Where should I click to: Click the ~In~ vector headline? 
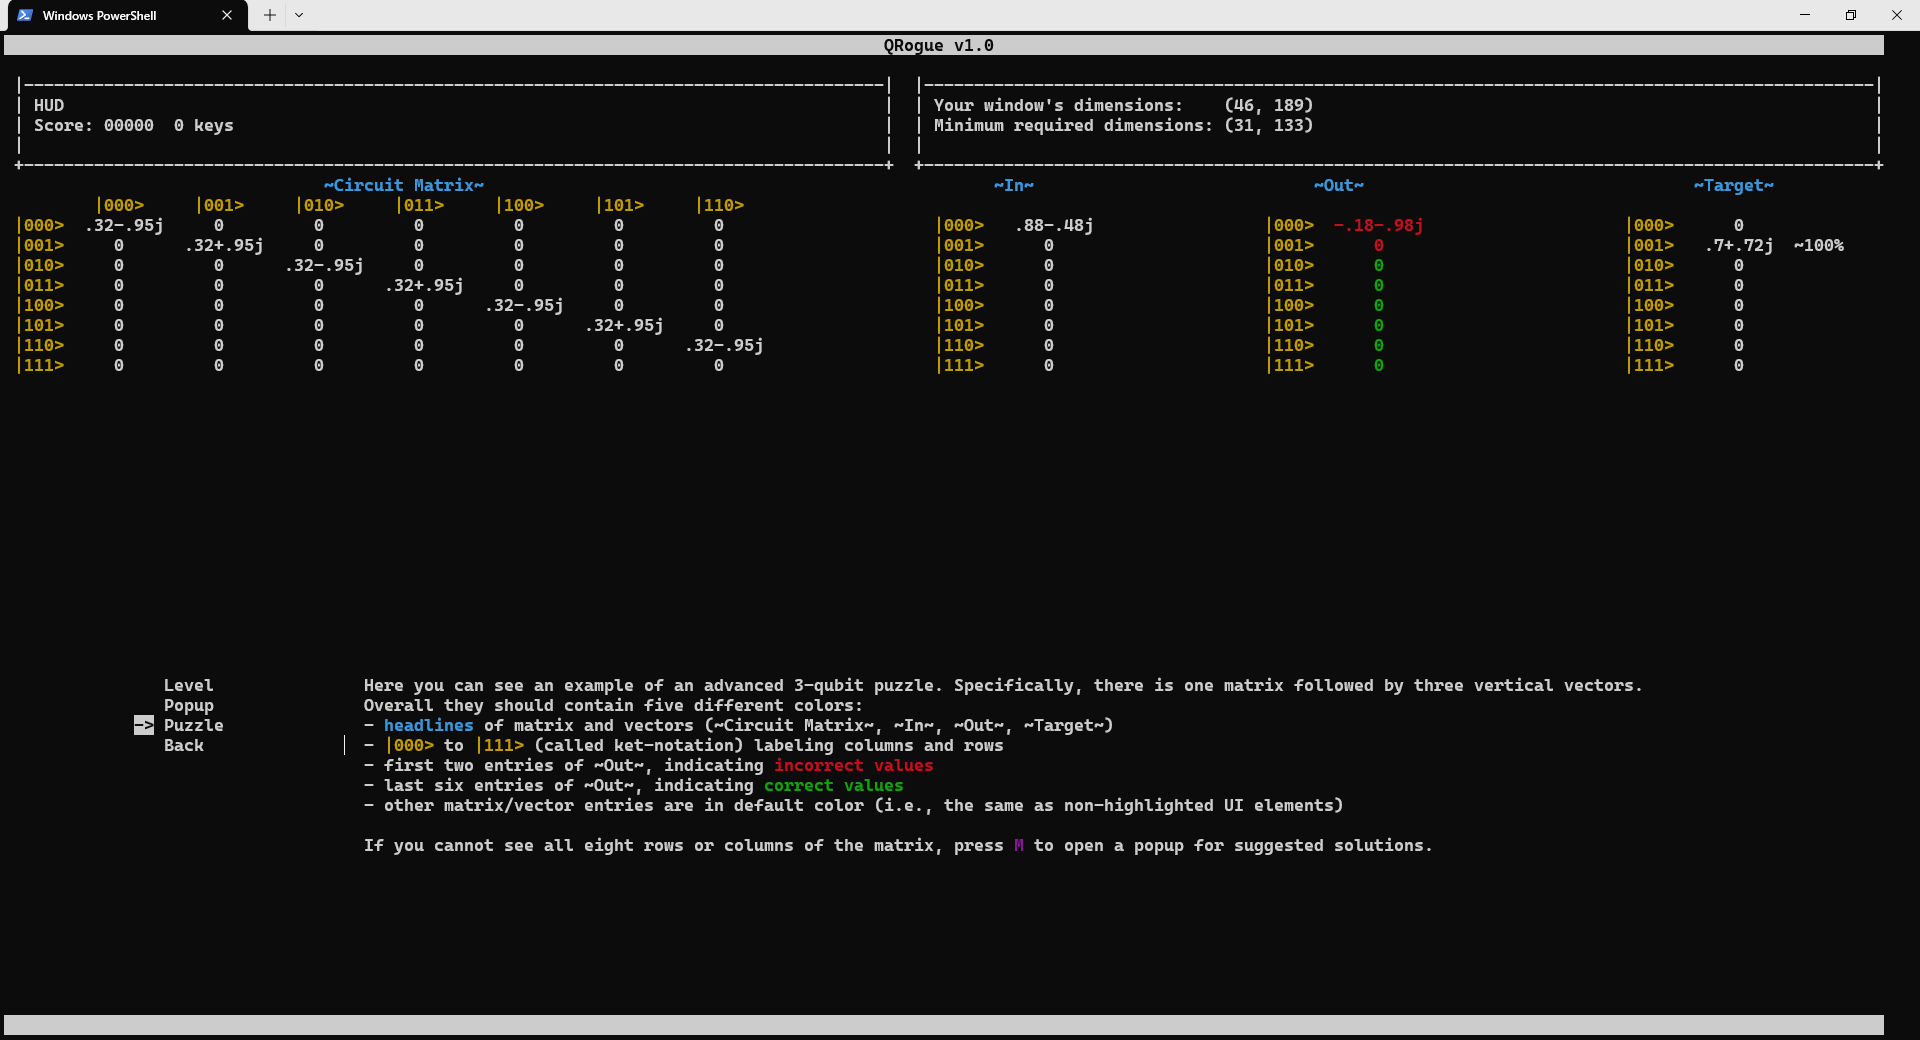point(1013,184)
